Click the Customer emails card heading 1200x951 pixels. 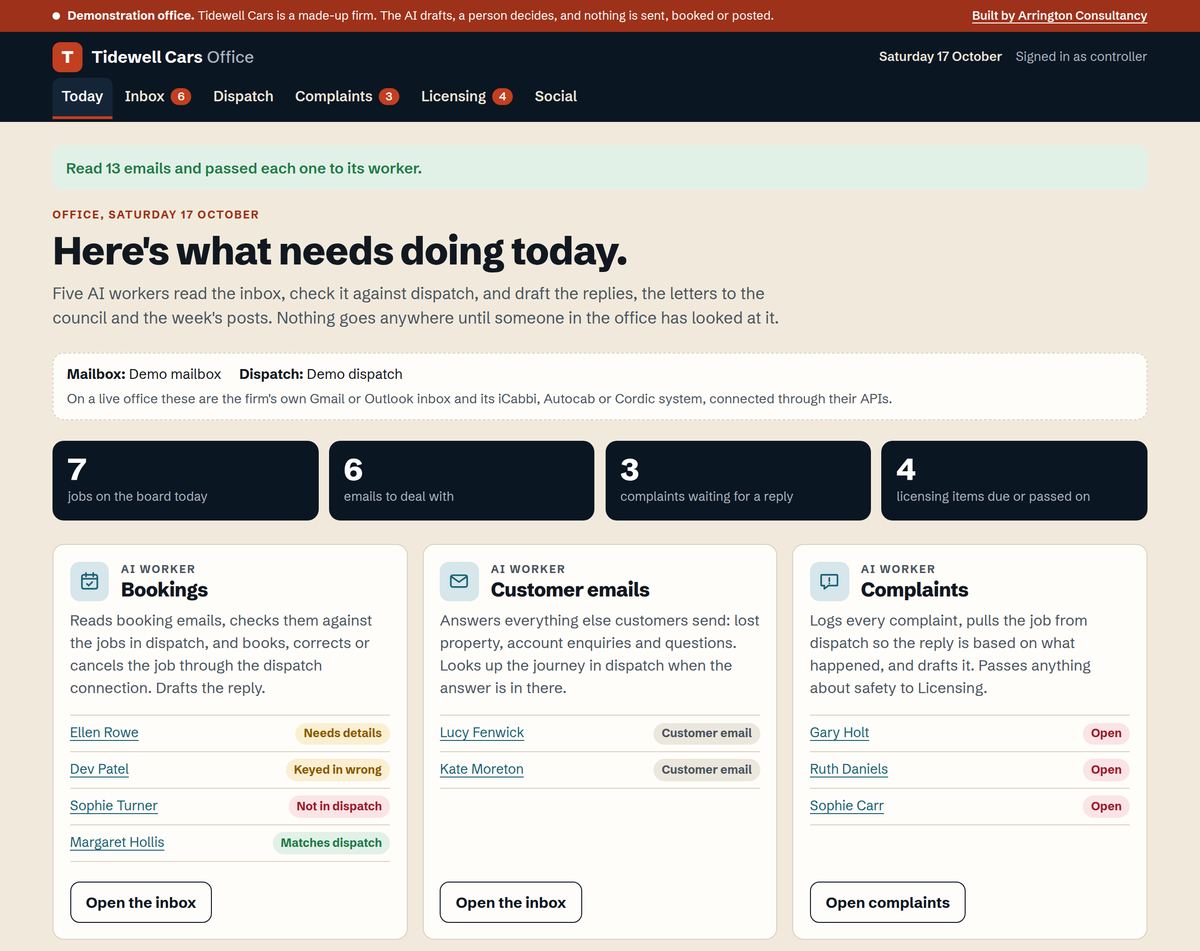570,590
